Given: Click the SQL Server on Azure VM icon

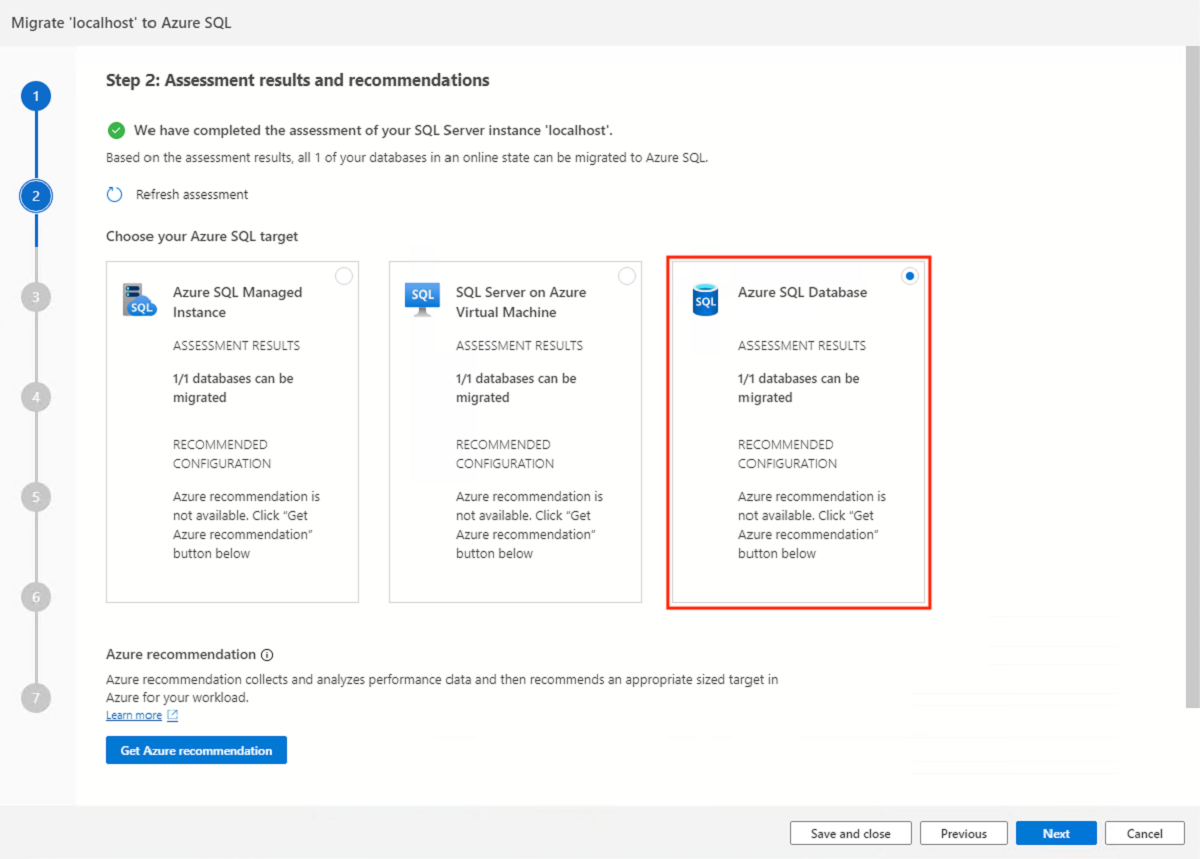Looking at the screenshot, I should coord(422,299).
